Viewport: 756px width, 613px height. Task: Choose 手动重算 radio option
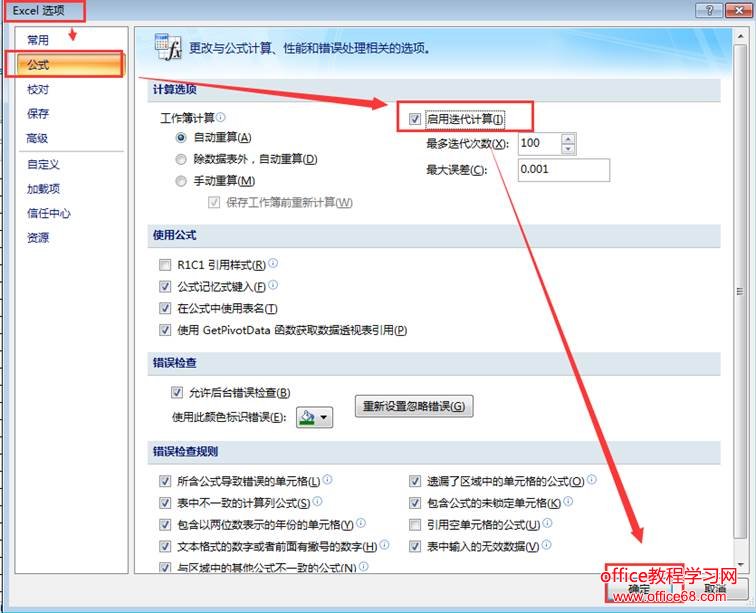click(x=181, y=181)
